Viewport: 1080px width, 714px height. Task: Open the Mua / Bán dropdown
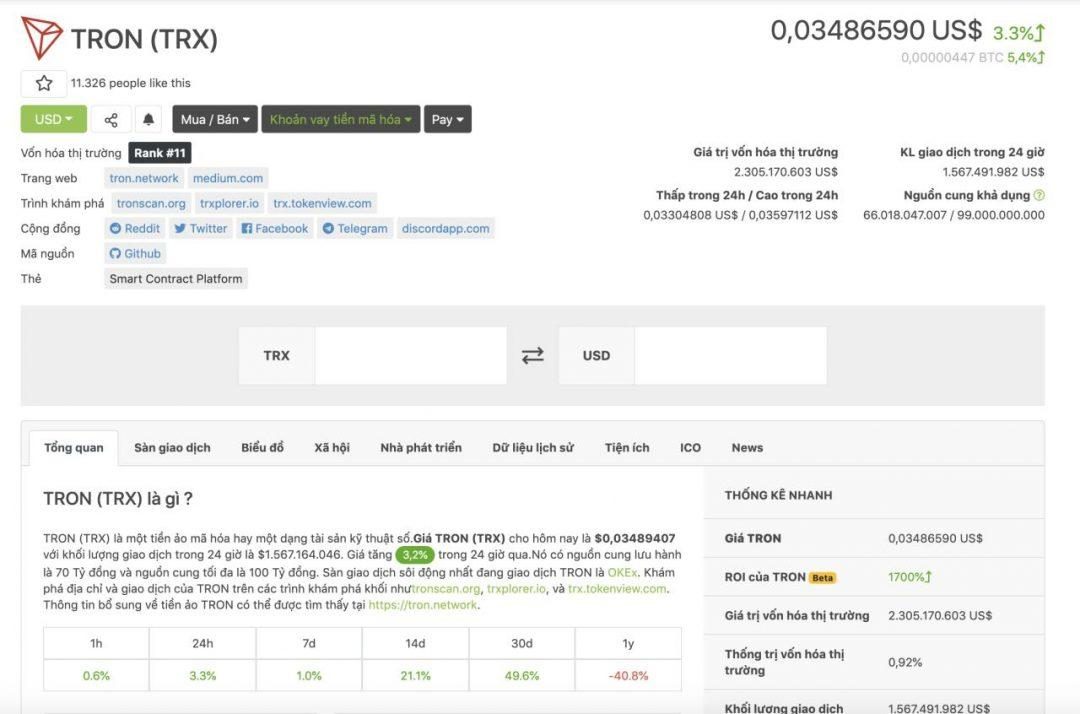(215, 119)
